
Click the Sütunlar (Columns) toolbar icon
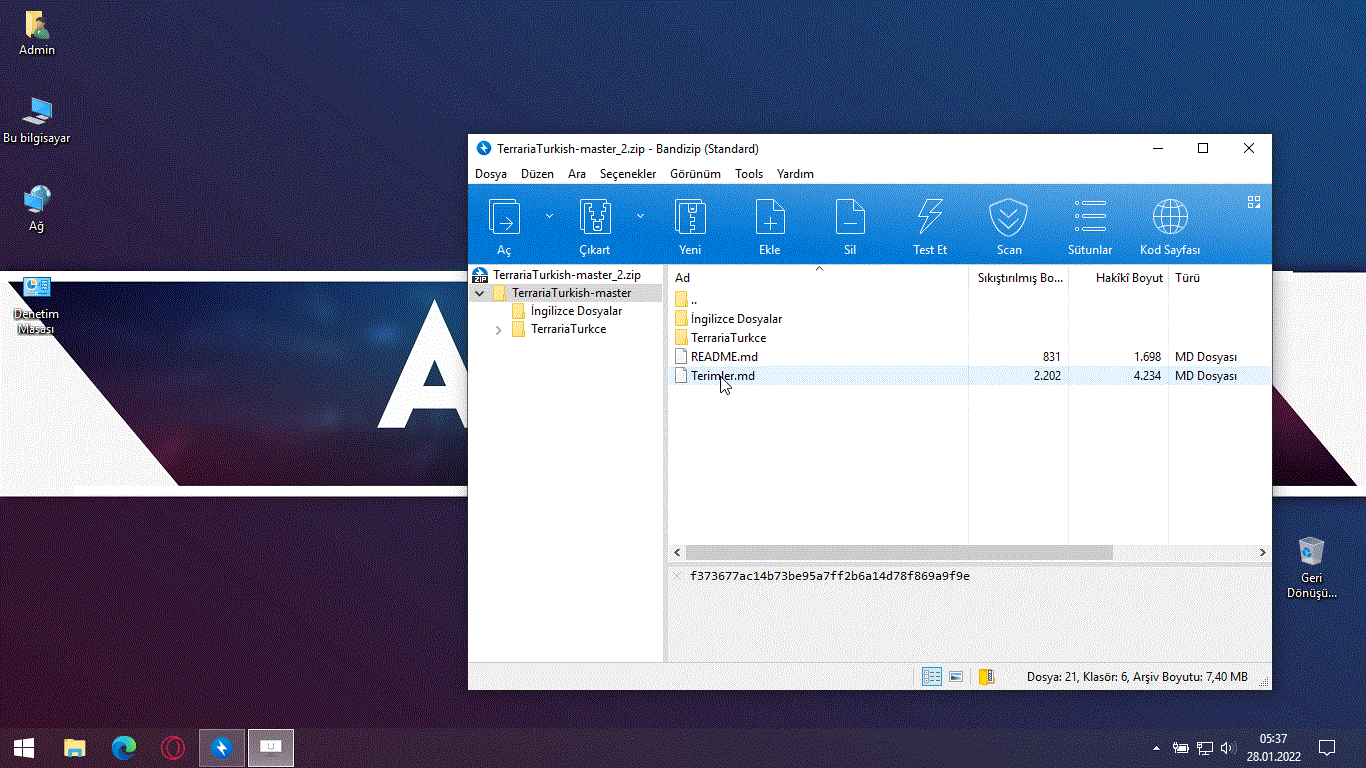click(x=1090, y=217)
